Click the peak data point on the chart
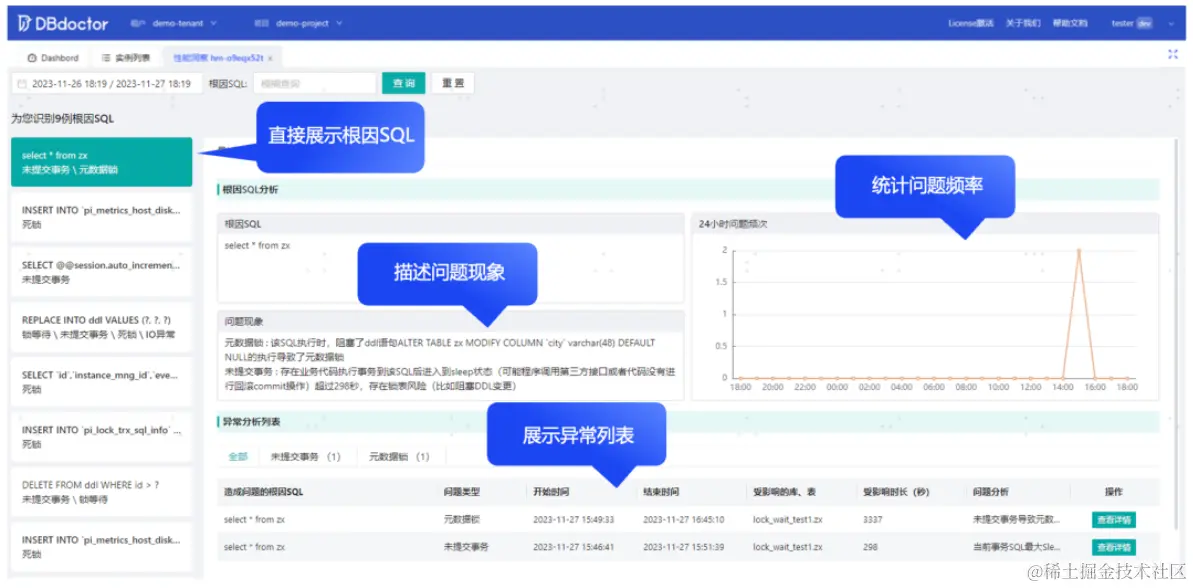Image resolution: width=1193 pixels, height=588 pixels. 1079,250
